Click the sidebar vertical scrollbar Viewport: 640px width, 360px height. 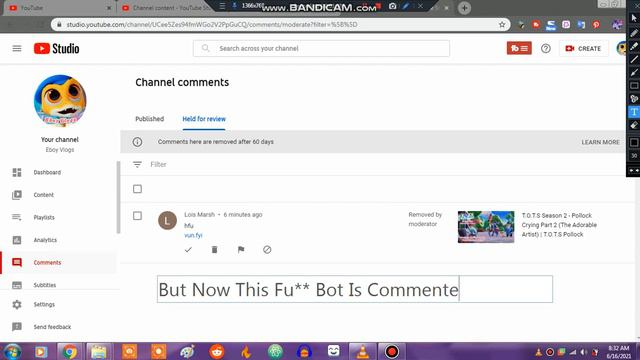(x=118, y=198)
